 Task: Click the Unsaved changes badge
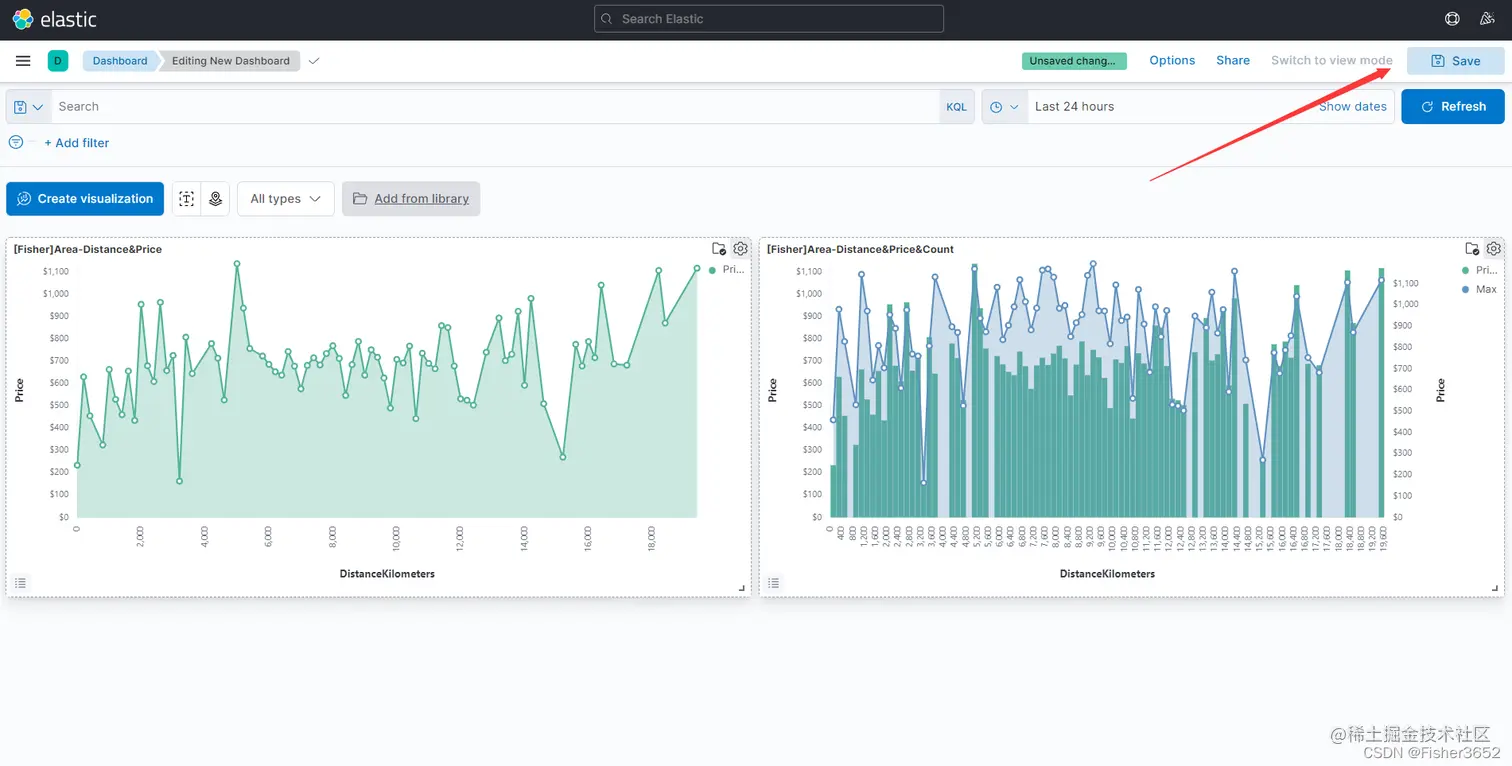point(1074,61)
